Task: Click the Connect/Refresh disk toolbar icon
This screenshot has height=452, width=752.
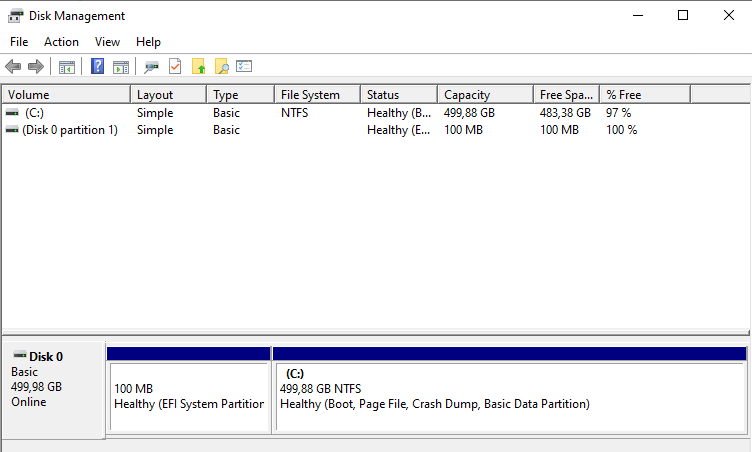Action: pos(151,67)
